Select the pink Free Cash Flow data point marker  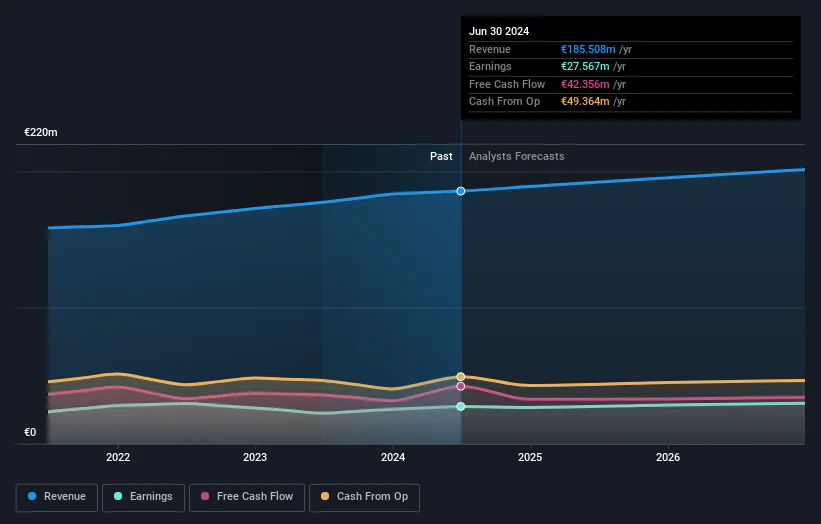[461, 386]
